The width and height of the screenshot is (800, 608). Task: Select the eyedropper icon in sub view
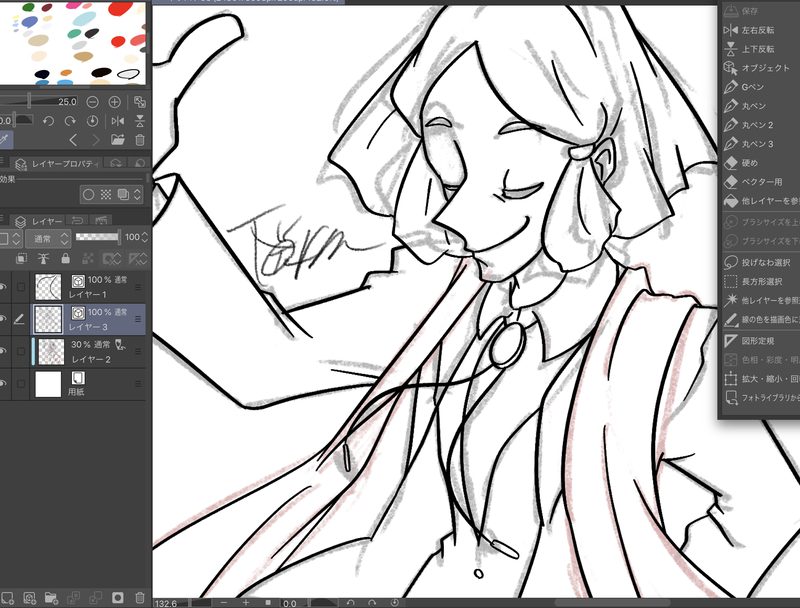pos(4,140)
